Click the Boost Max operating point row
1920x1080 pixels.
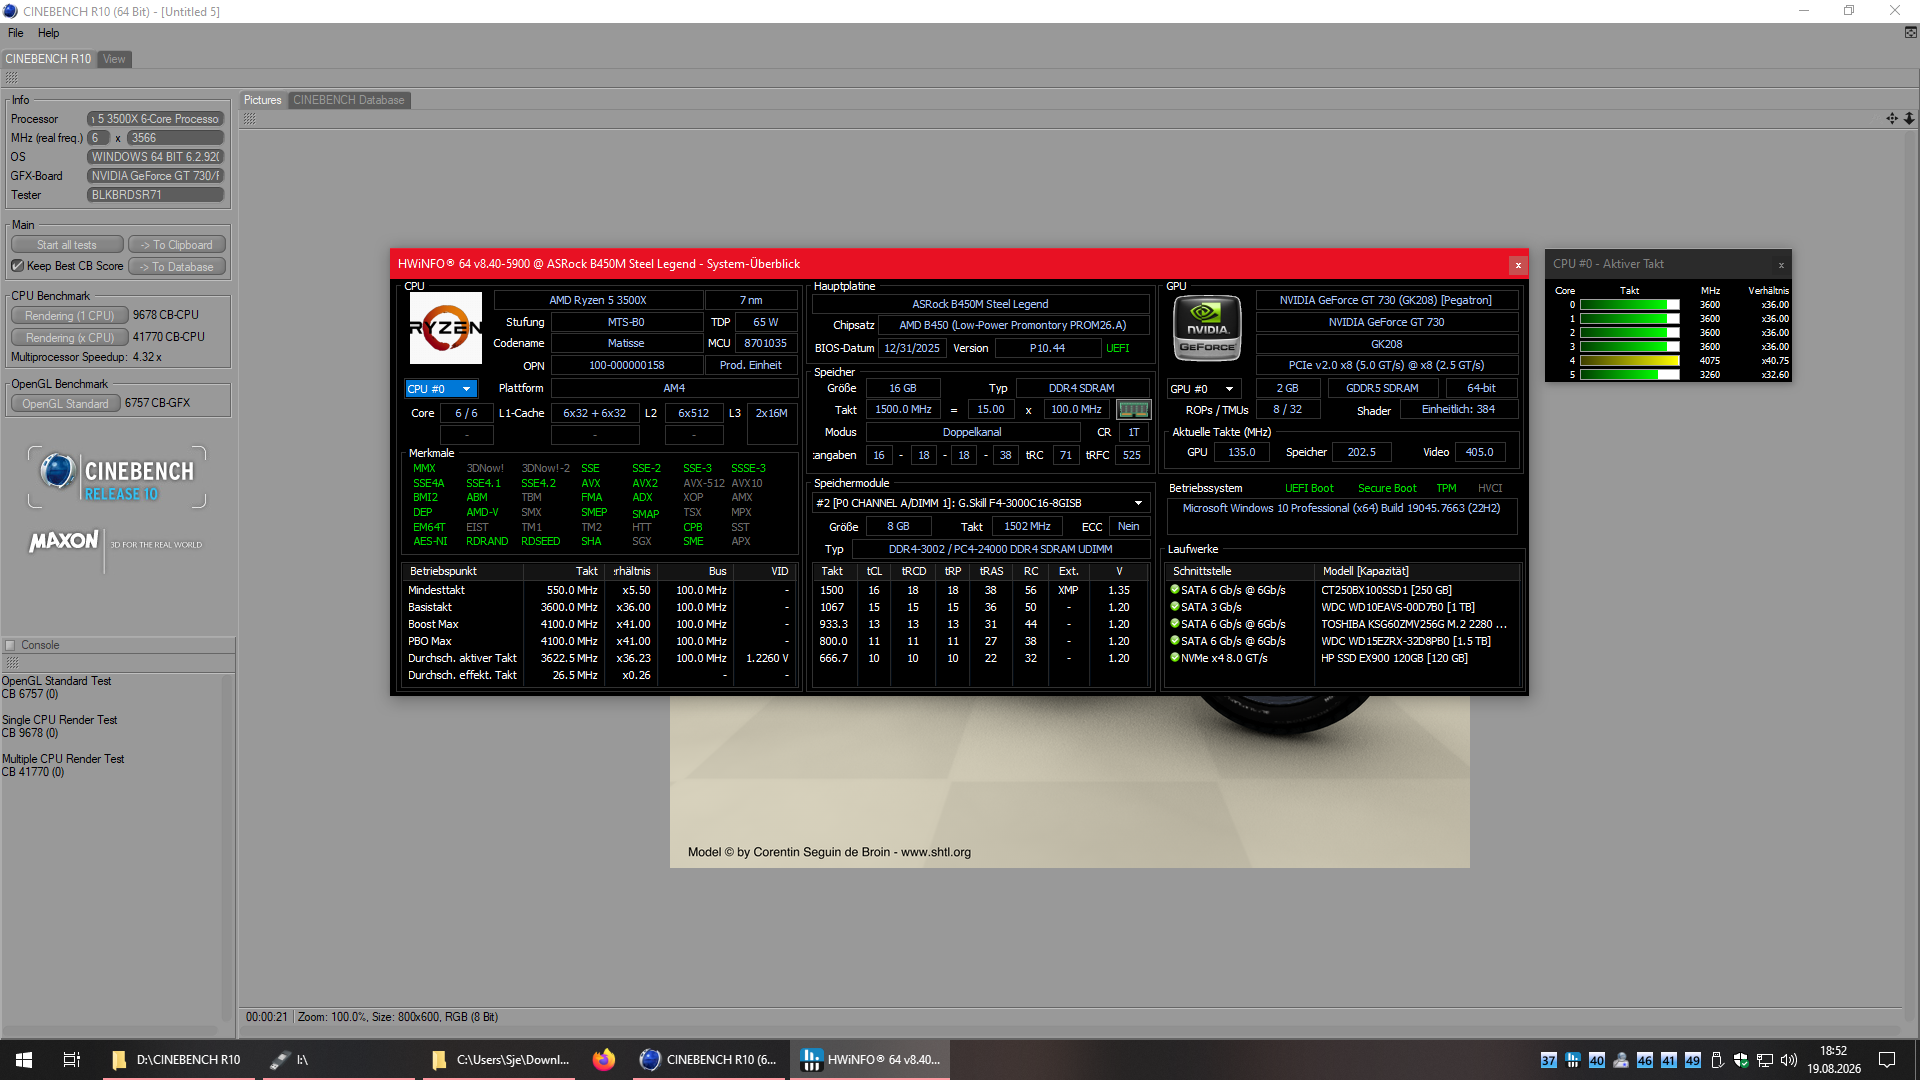[x=599, y=624]
